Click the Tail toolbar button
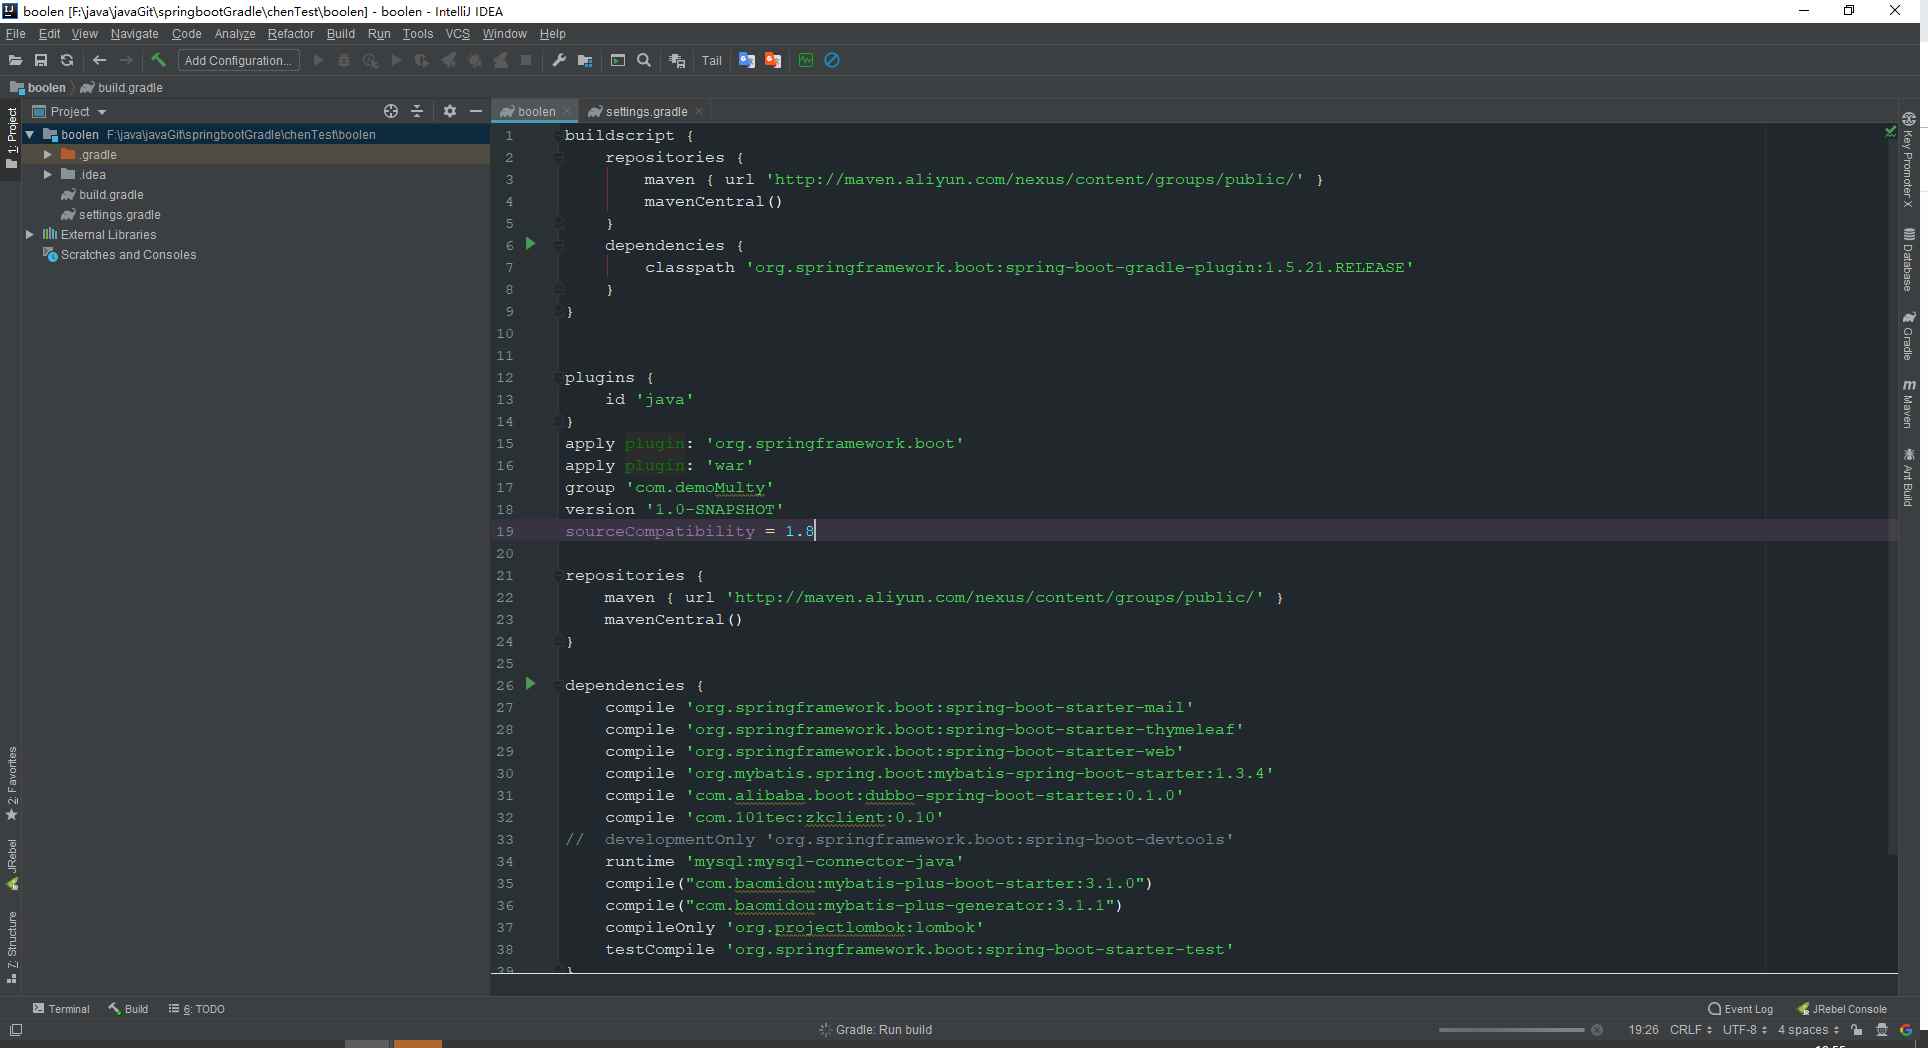This screenshot has width=1928, height=1048. click(x=711, y=61)
